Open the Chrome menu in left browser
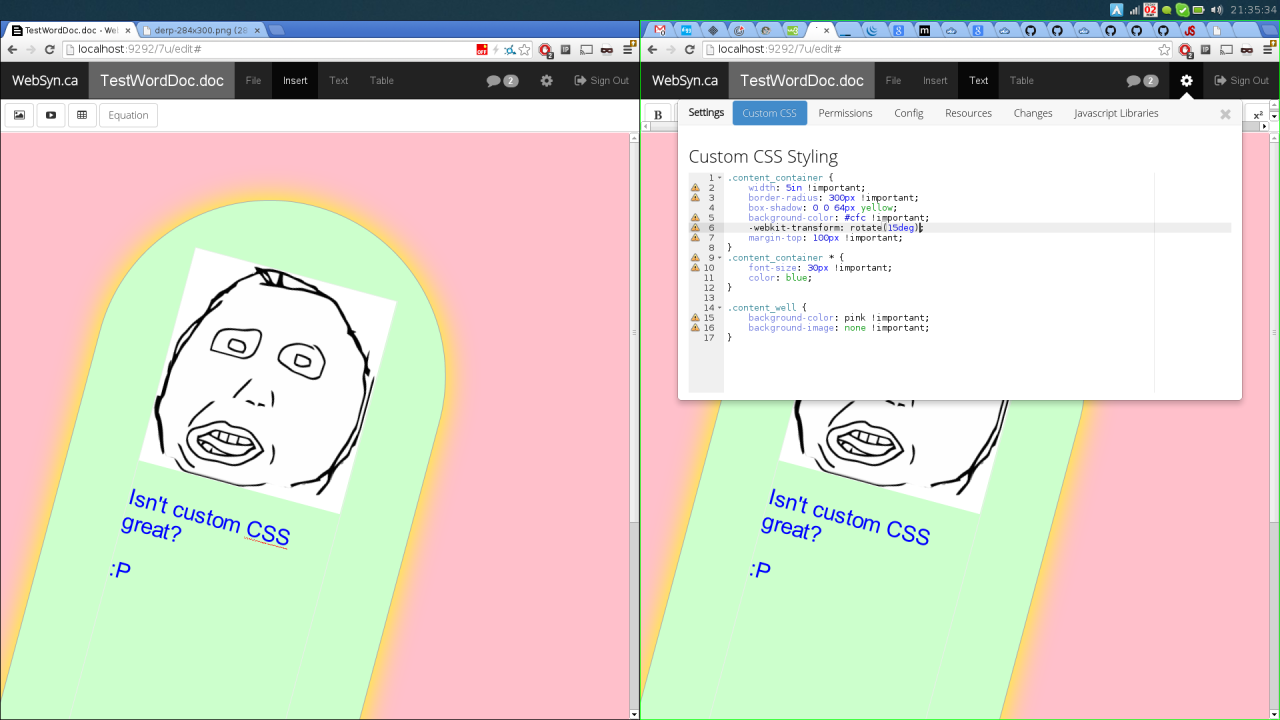The image size is (1280, 720). tap(630, 48)
